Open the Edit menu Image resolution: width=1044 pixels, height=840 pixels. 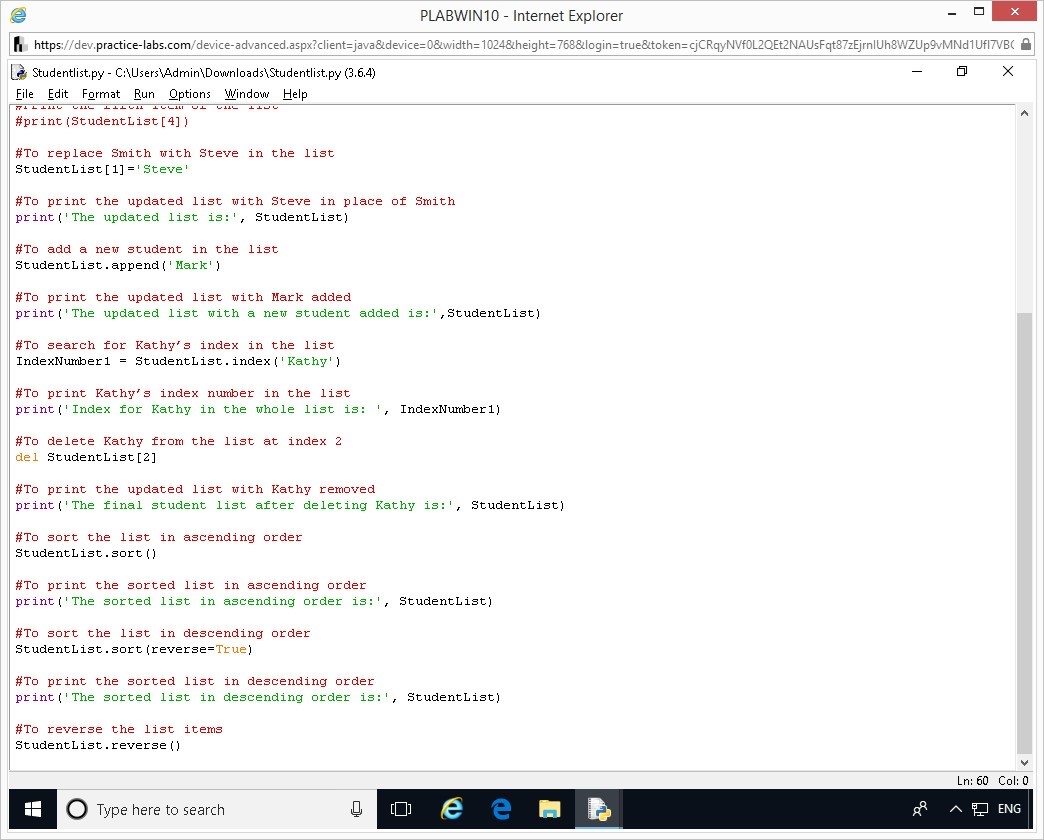58,94
